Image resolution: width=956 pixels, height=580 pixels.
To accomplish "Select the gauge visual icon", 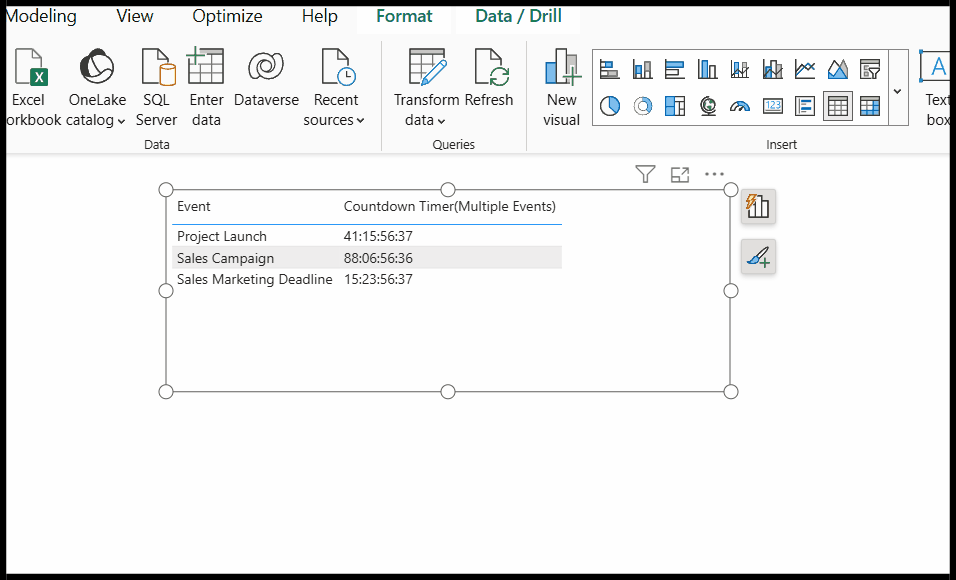I will [x=740, y=106].
